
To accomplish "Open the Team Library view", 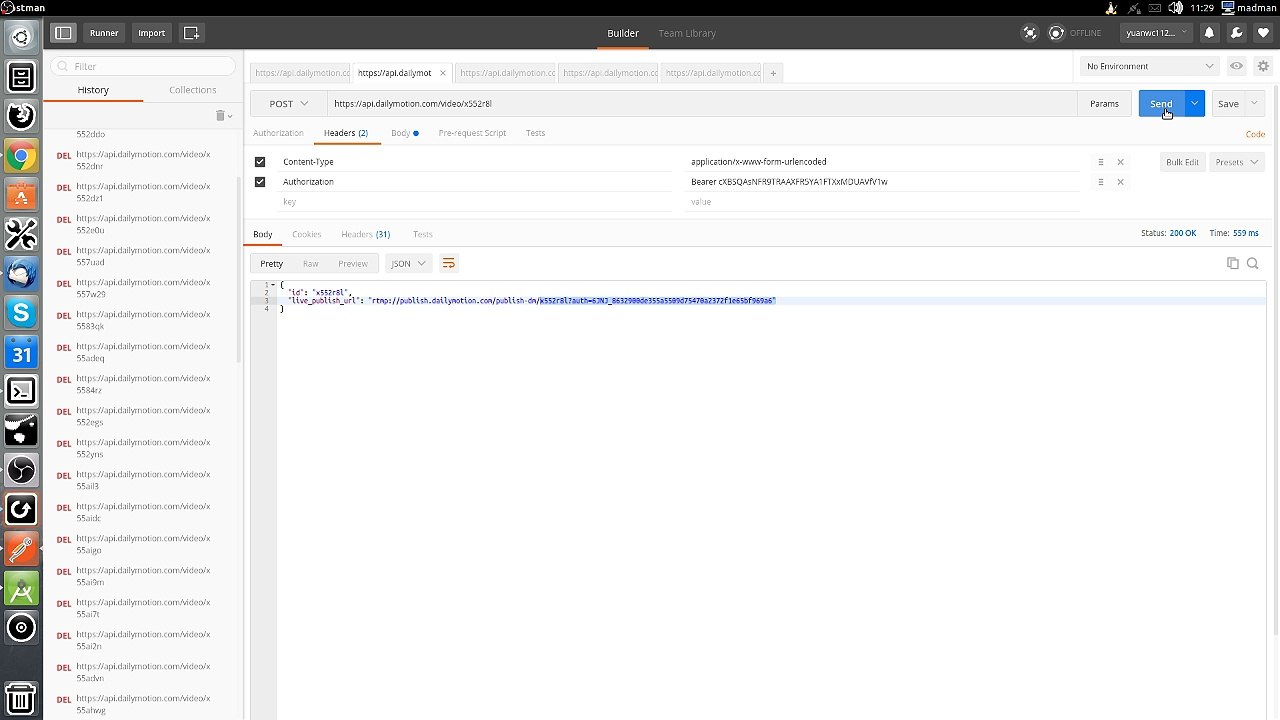I will click(687, 33).
